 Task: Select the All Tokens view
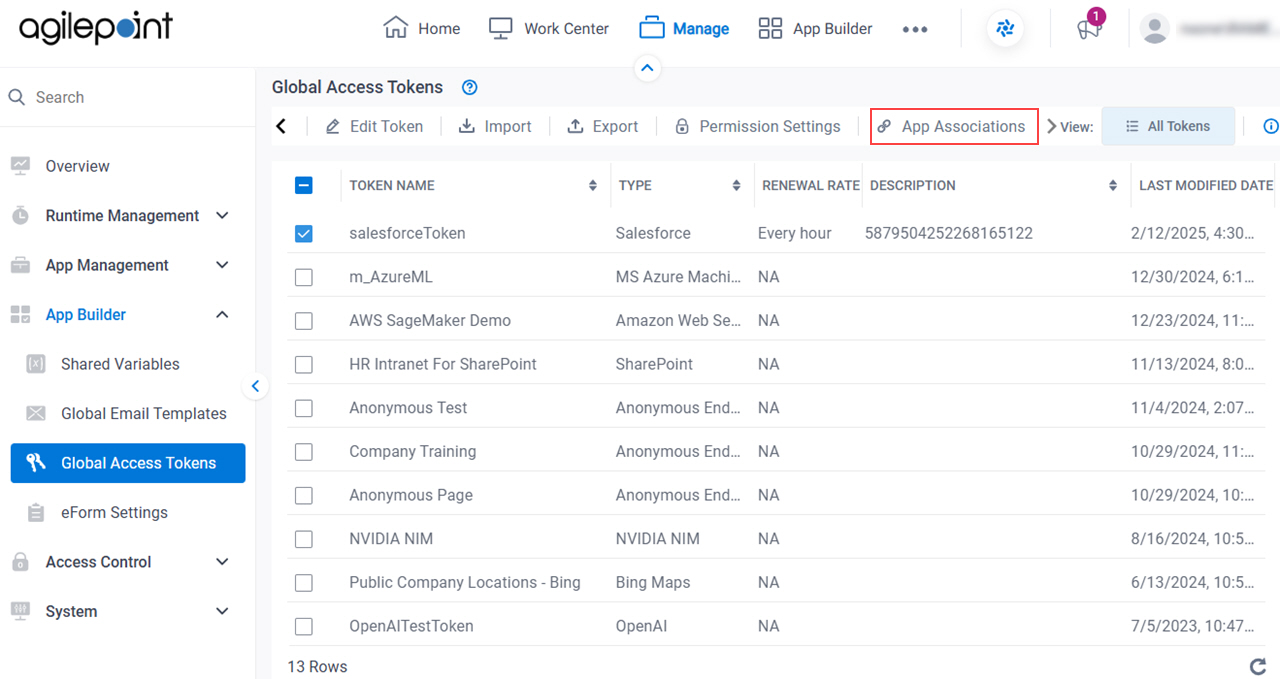coord(1168,126)
